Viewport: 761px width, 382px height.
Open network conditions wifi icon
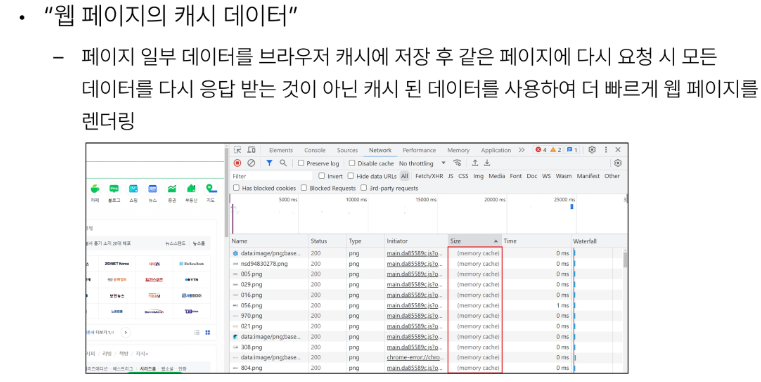pos(457,163)
